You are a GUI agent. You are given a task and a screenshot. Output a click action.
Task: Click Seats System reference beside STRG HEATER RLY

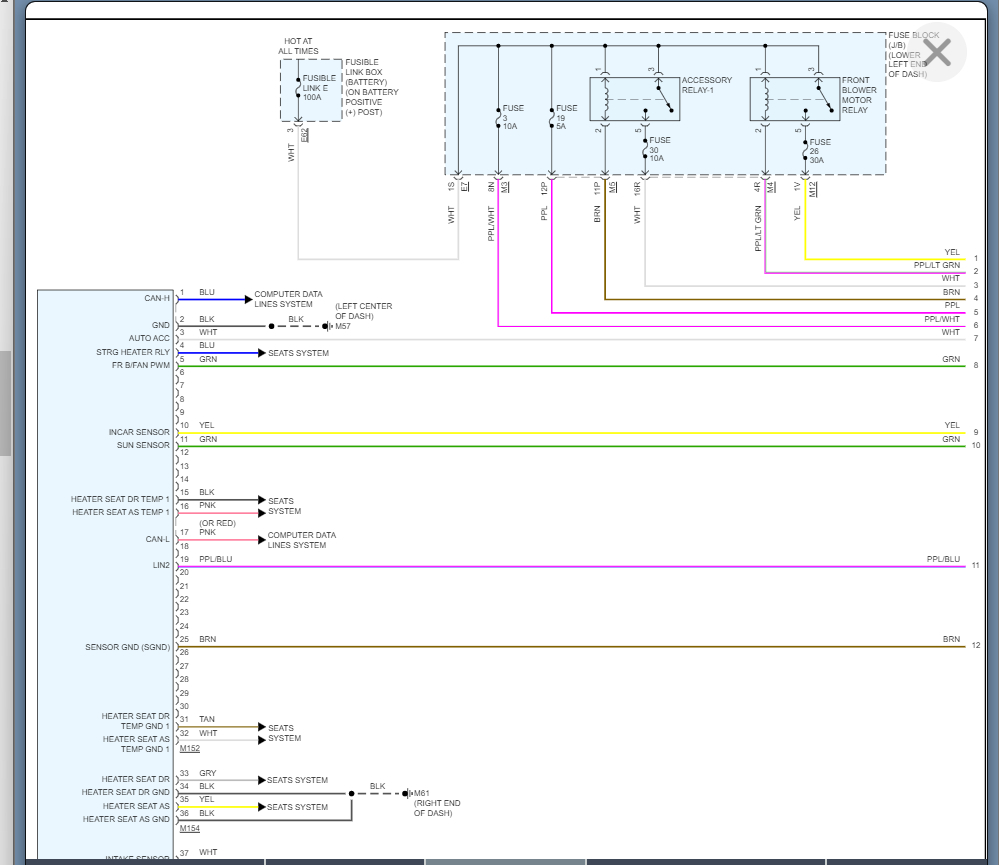pos(297,353)
